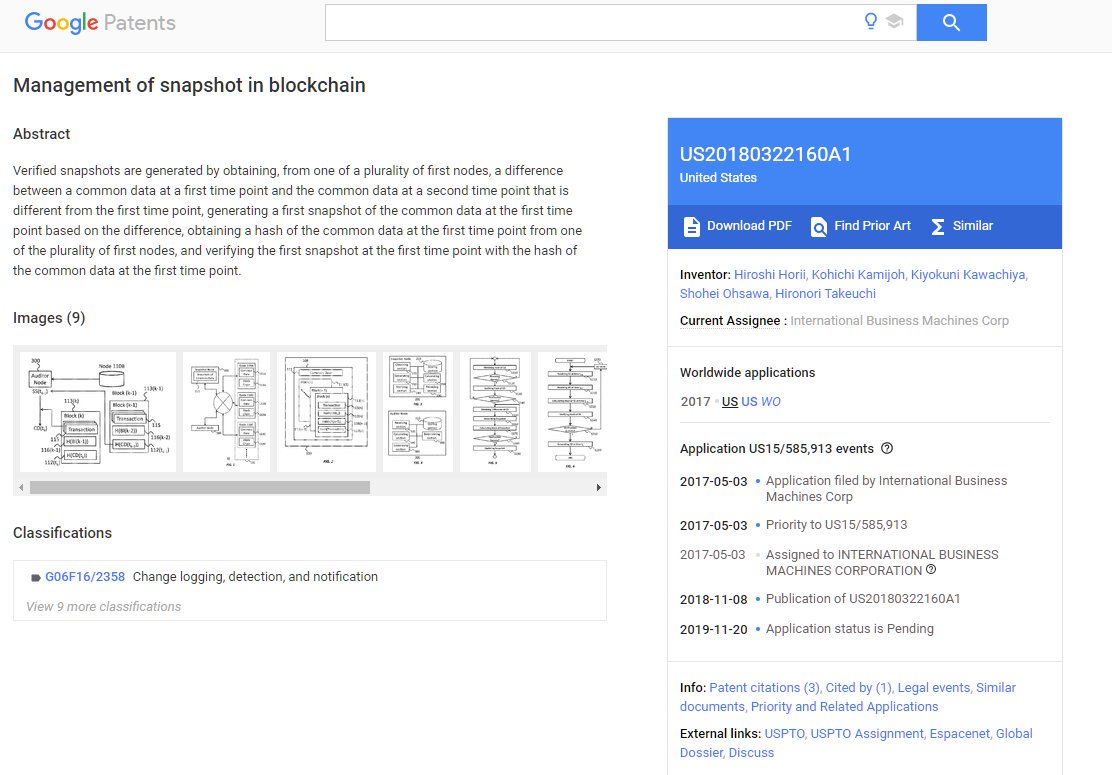This screenshot has width=1112, height=775.
Task: Open inventor Kiyokuni Kawachiya link
Action: pyautogui.click(x=969, y=274)
